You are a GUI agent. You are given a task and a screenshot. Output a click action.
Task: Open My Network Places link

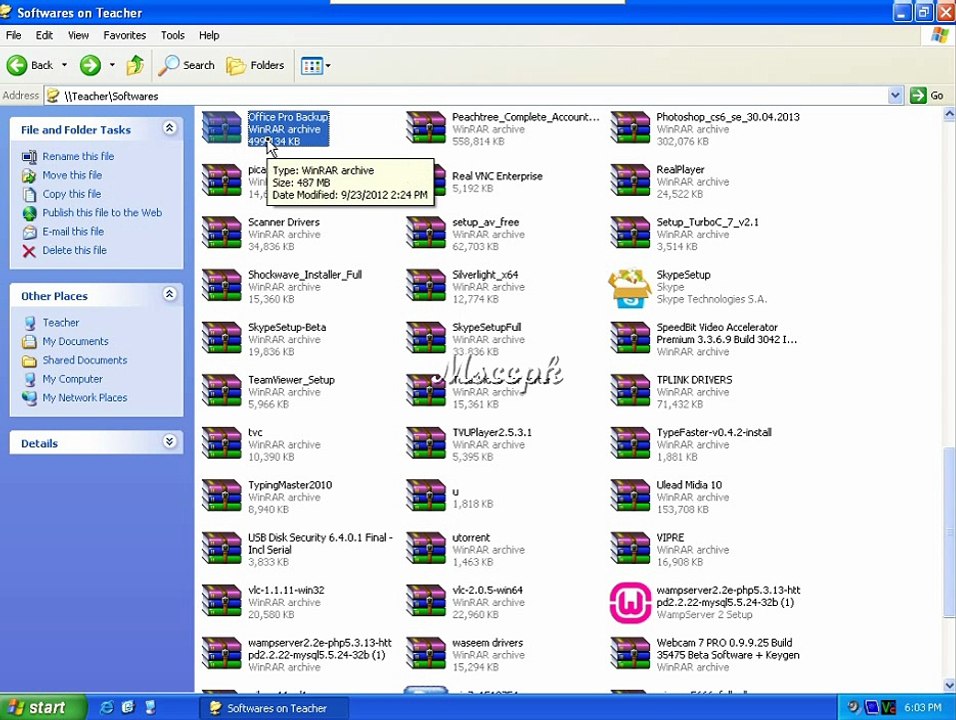click(85, 398)
